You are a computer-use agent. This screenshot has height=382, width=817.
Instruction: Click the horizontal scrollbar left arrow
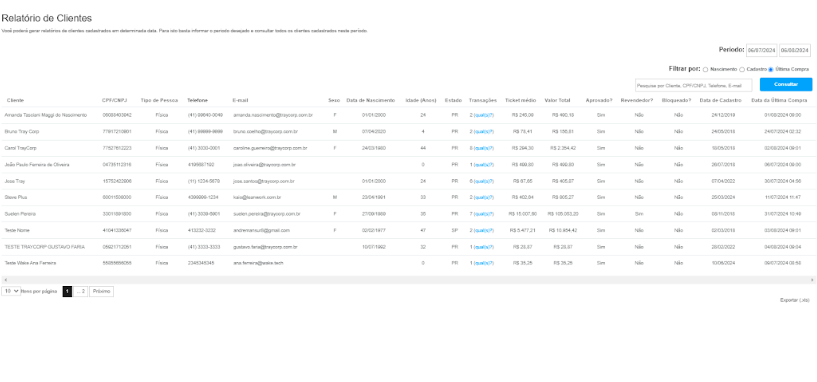click(x=5, y=280)
